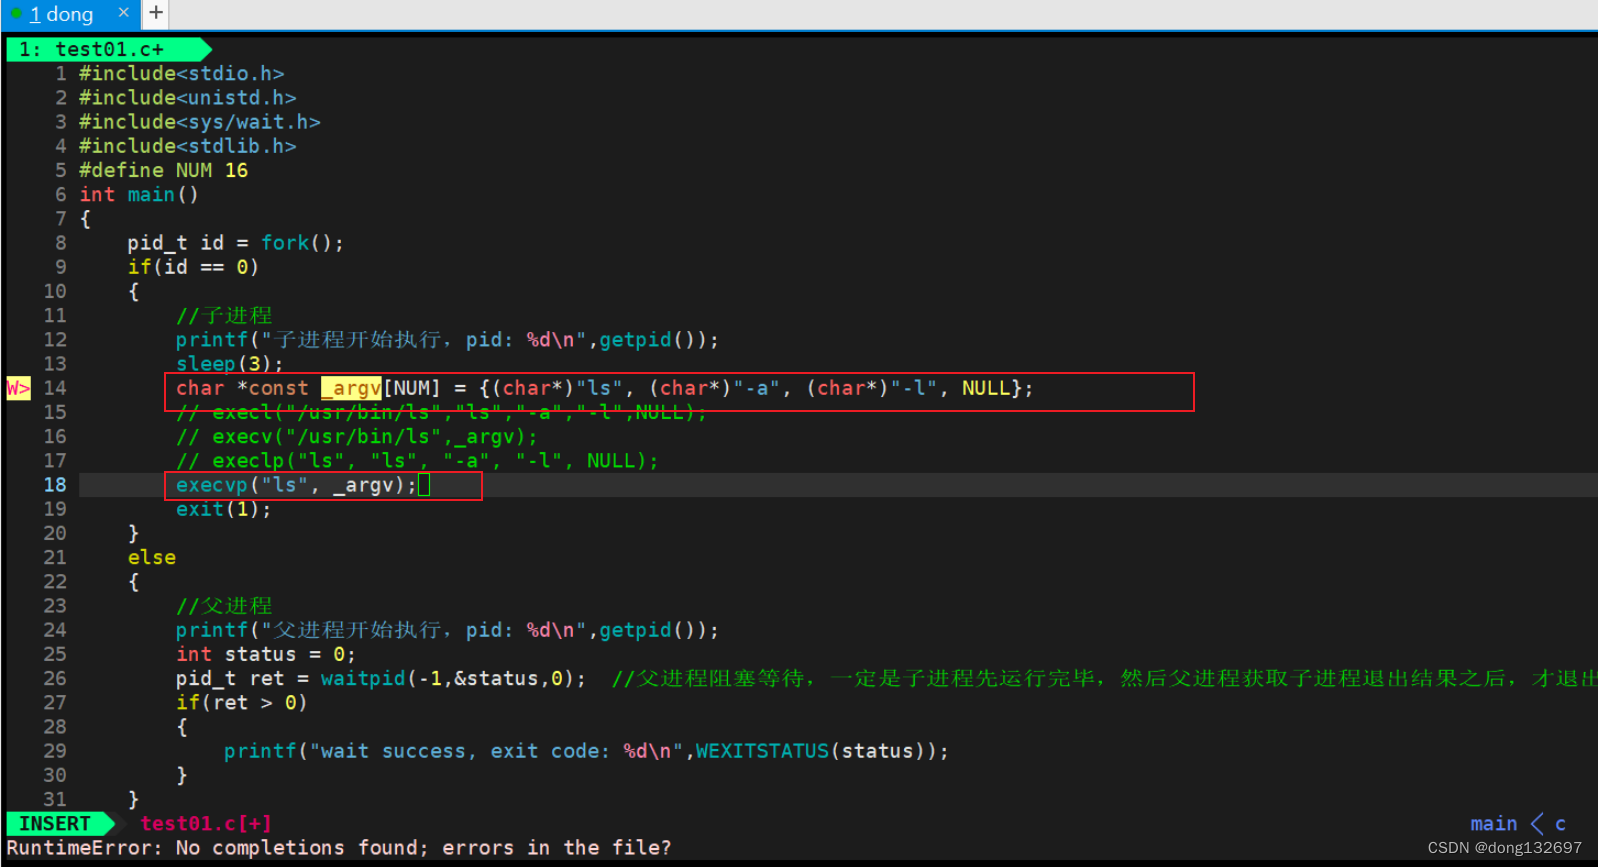Click the 'W>' warning sign marker
This screenshot has width=1598, height=867.
click(18, 388)
